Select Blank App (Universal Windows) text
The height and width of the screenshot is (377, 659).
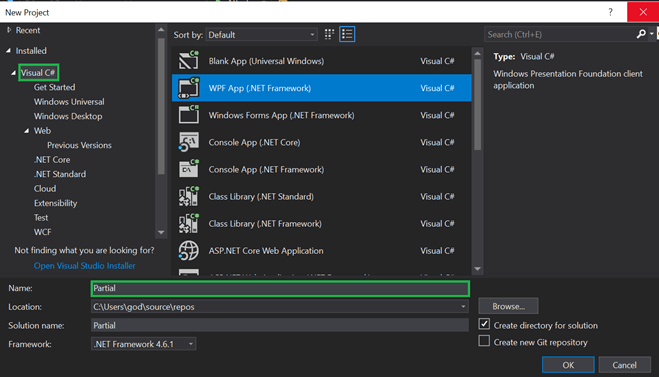266,61
